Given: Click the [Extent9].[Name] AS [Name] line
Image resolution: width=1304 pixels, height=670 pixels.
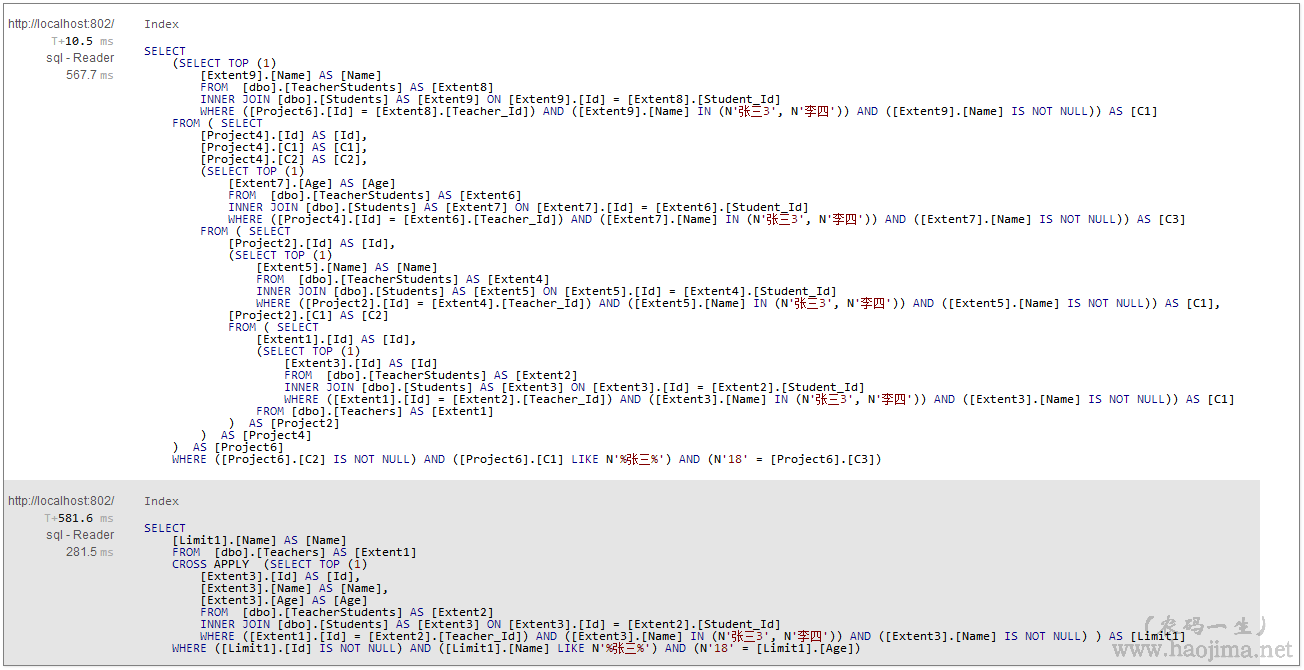Looking at the screenshot, I should (290, 75).
